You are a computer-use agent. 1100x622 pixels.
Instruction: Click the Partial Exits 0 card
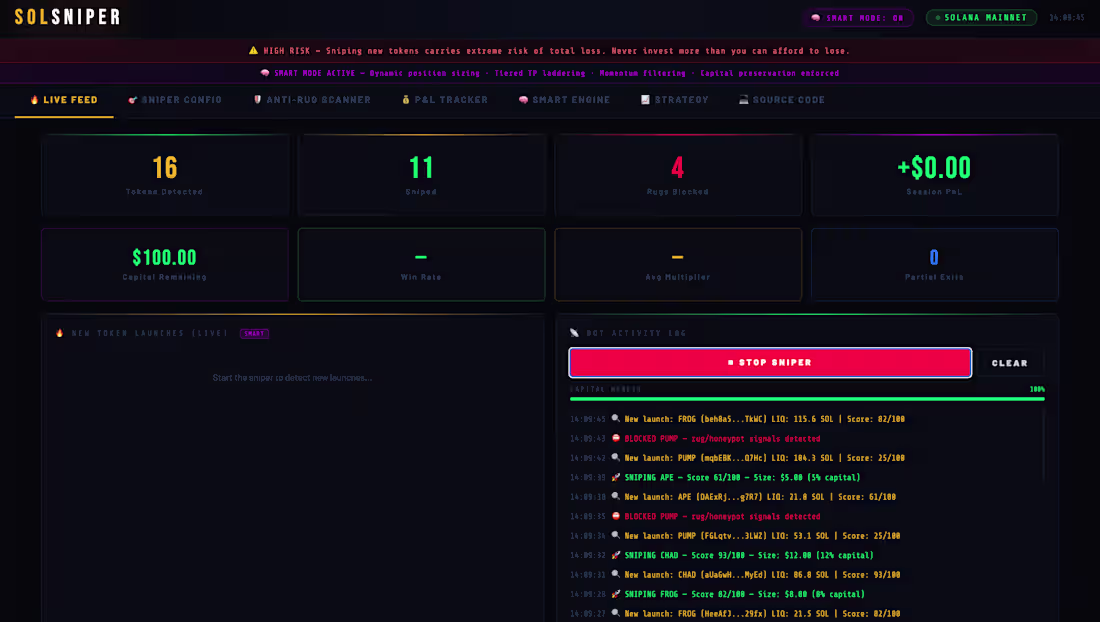934,264
